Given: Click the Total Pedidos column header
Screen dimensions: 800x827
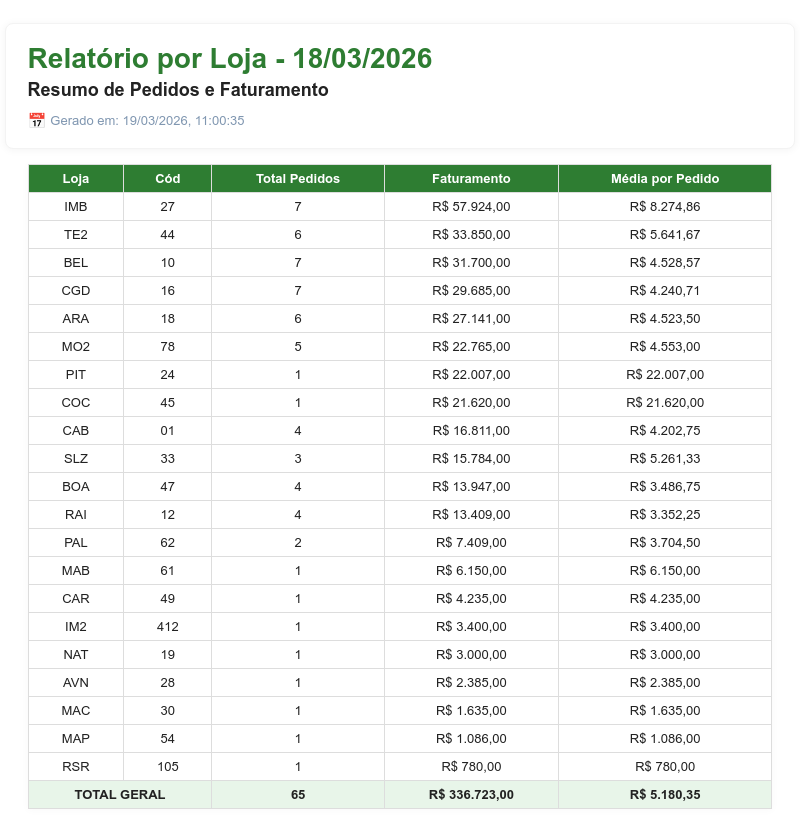Looking at the screenshot, I should (x=298, y=179).
